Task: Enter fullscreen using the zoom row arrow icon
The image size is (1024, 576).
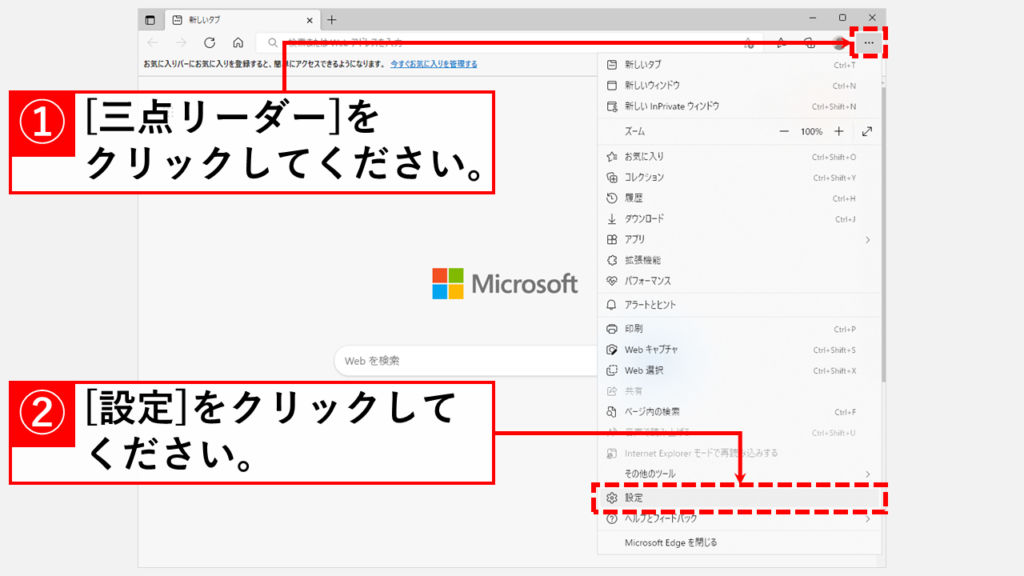Action: pos(866,131)
